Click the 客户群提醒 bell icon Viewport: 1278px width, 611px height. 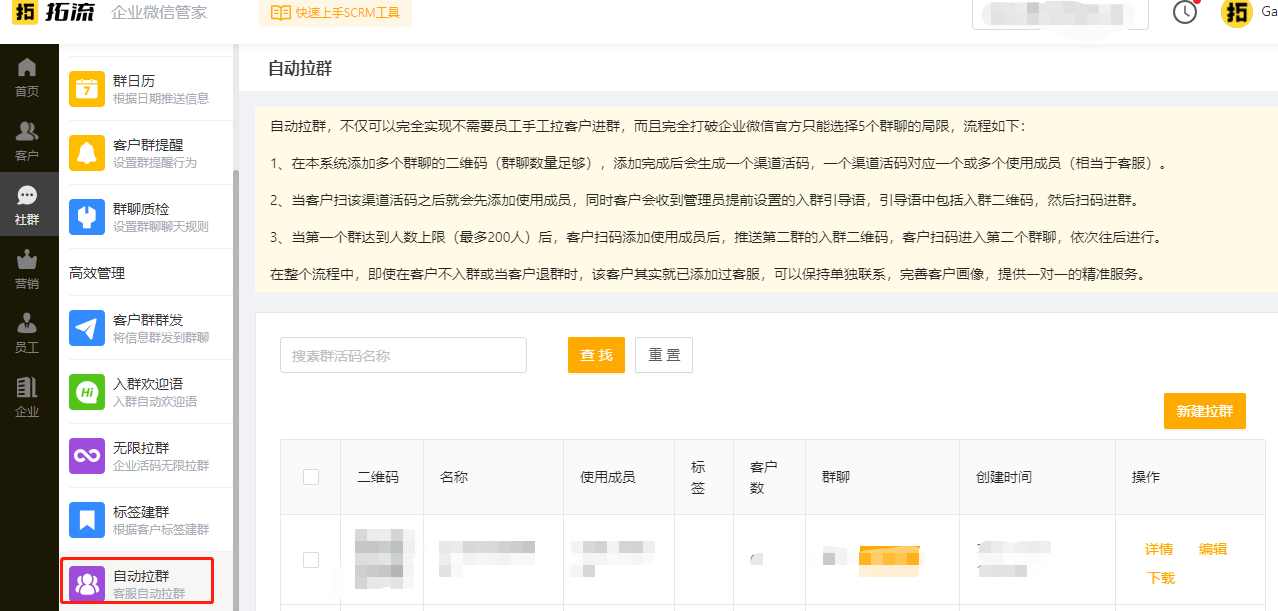click(x=87, y=153)
